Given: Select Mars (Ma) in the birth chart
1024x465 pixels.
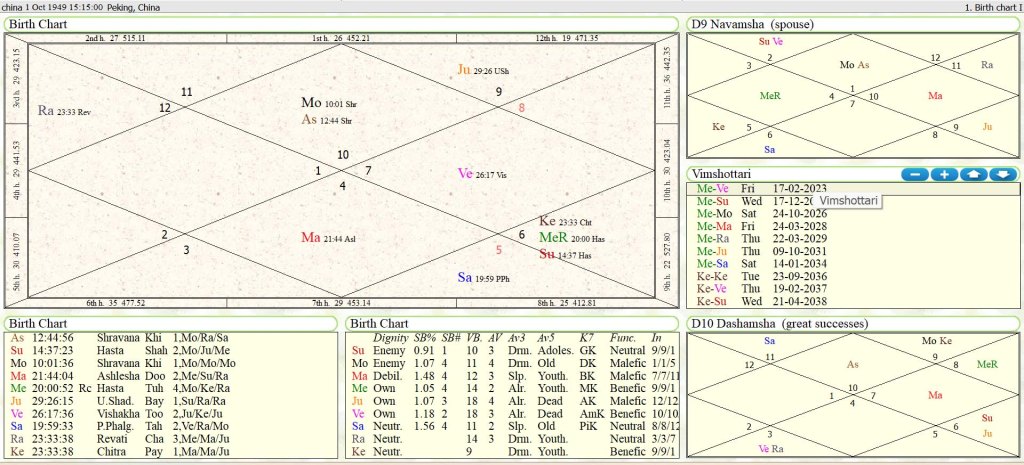Looking at the screenshot, I should tap(310, 237).
